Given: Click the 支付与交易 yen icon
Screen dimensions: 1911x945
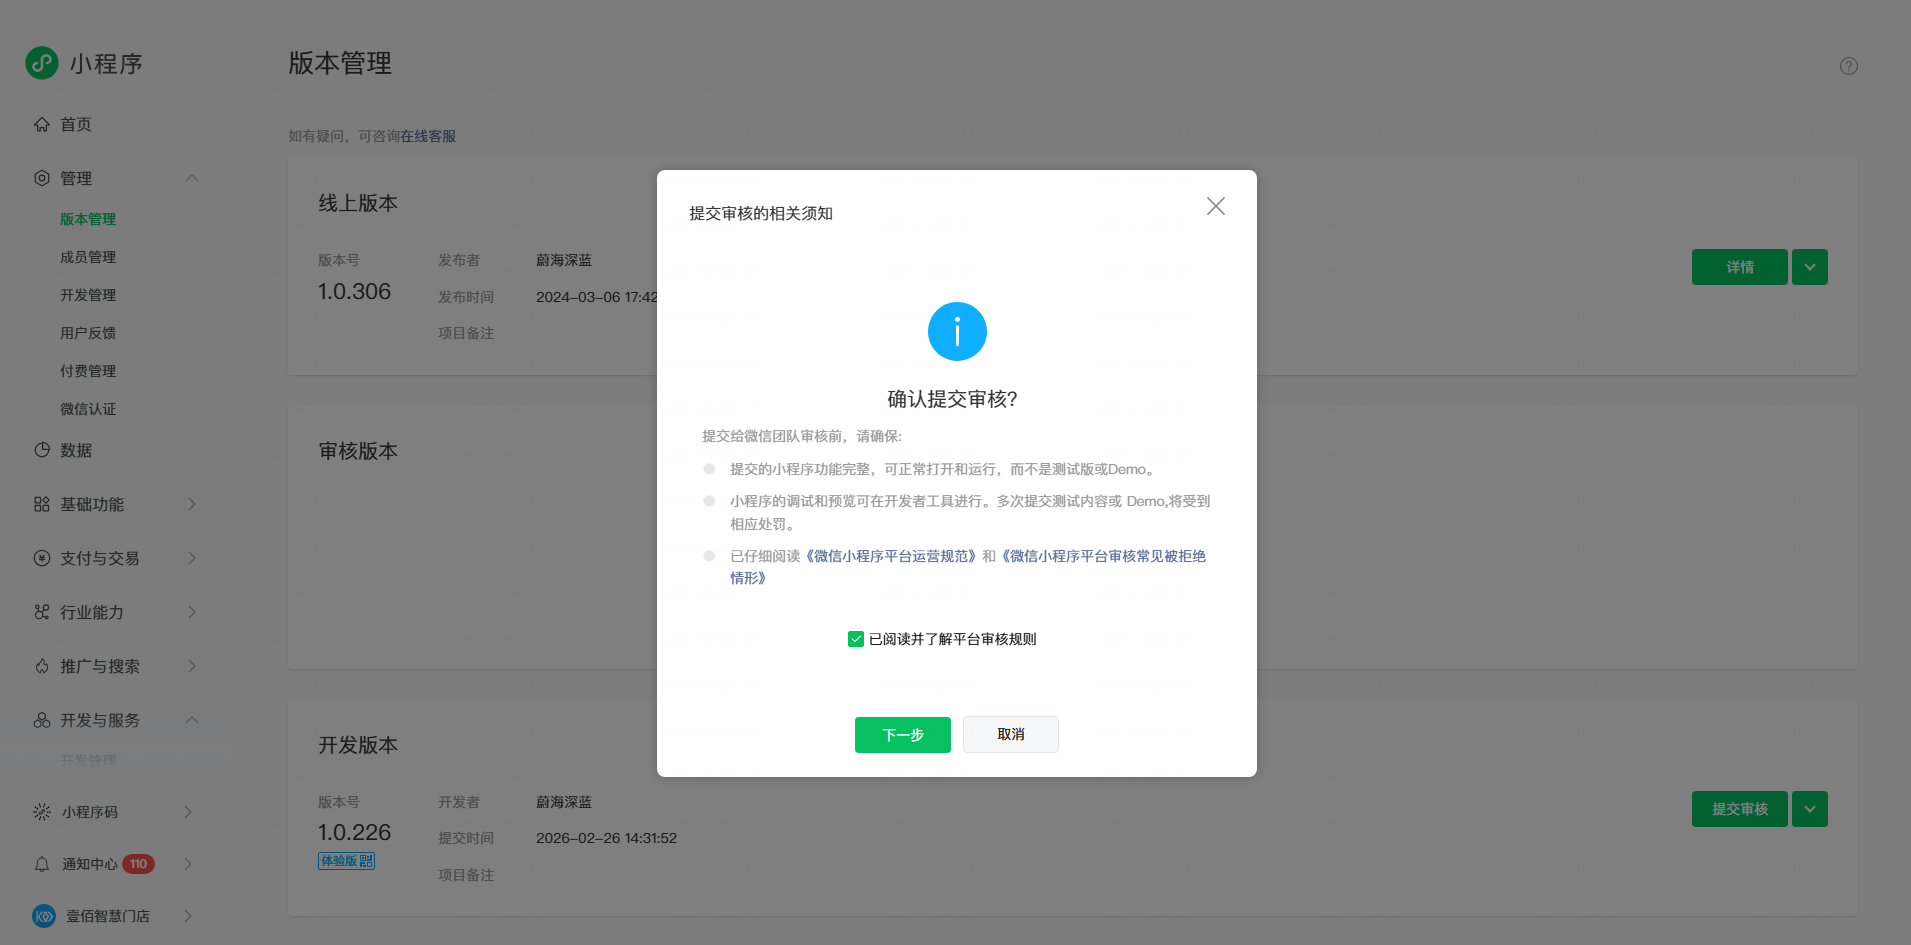Looking at the screenshot, I should (42, 558).
